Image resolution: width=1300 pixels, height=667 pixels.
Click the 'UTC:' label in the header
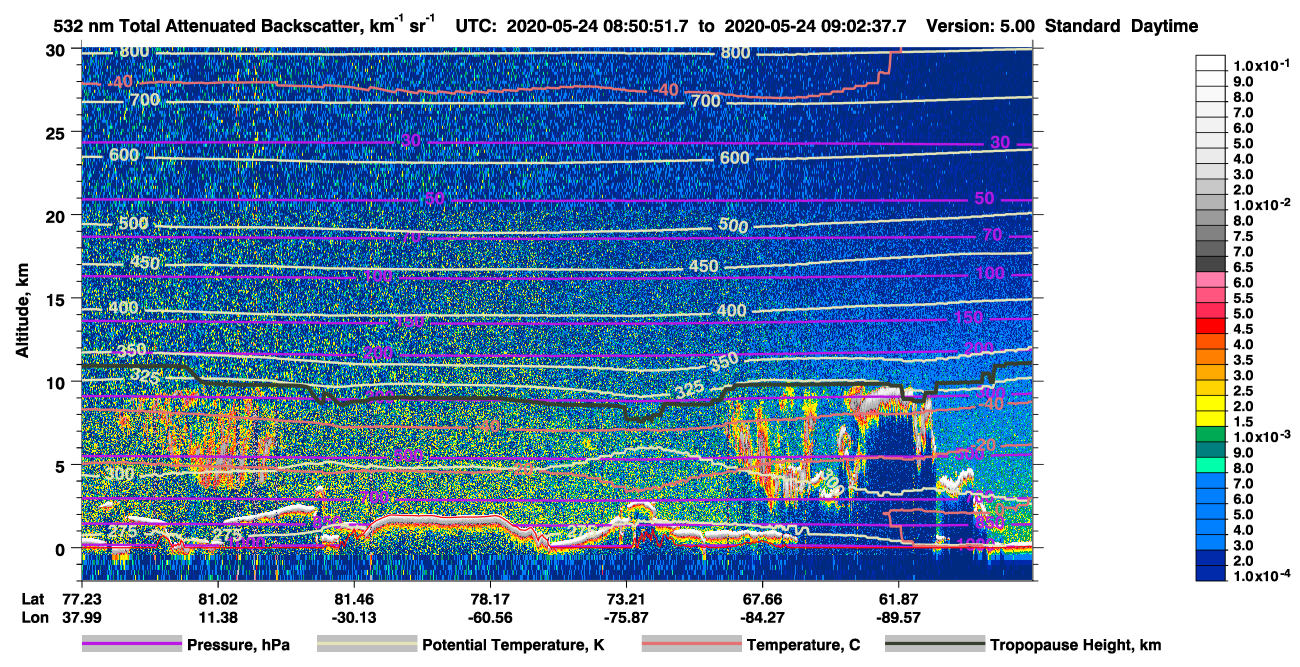(x=477, y=27)
